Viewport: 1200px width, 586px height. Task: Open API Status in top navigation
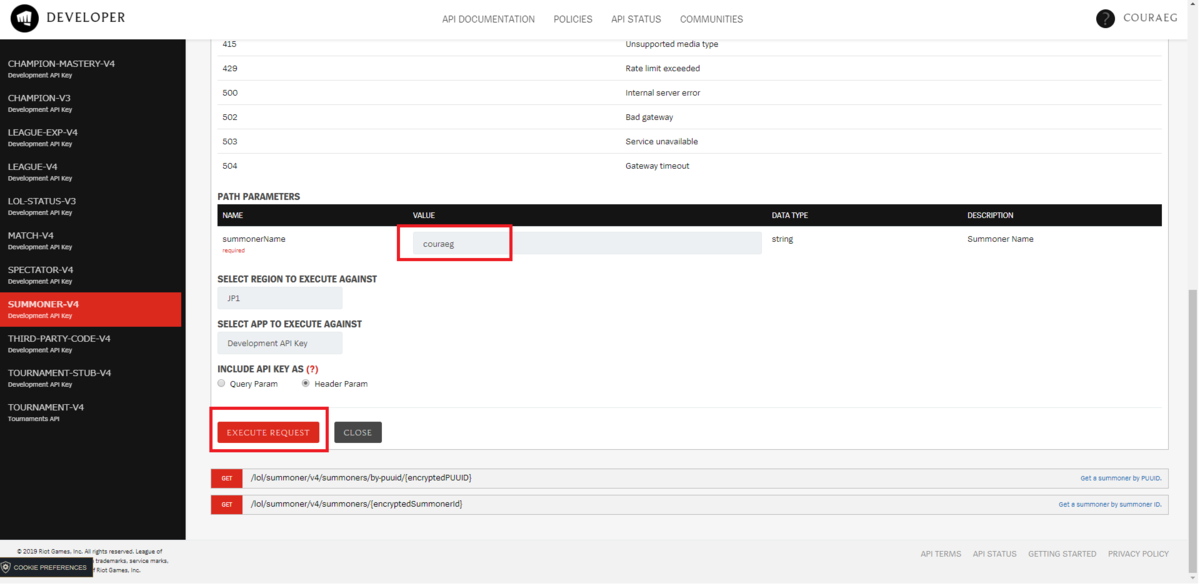636,19
